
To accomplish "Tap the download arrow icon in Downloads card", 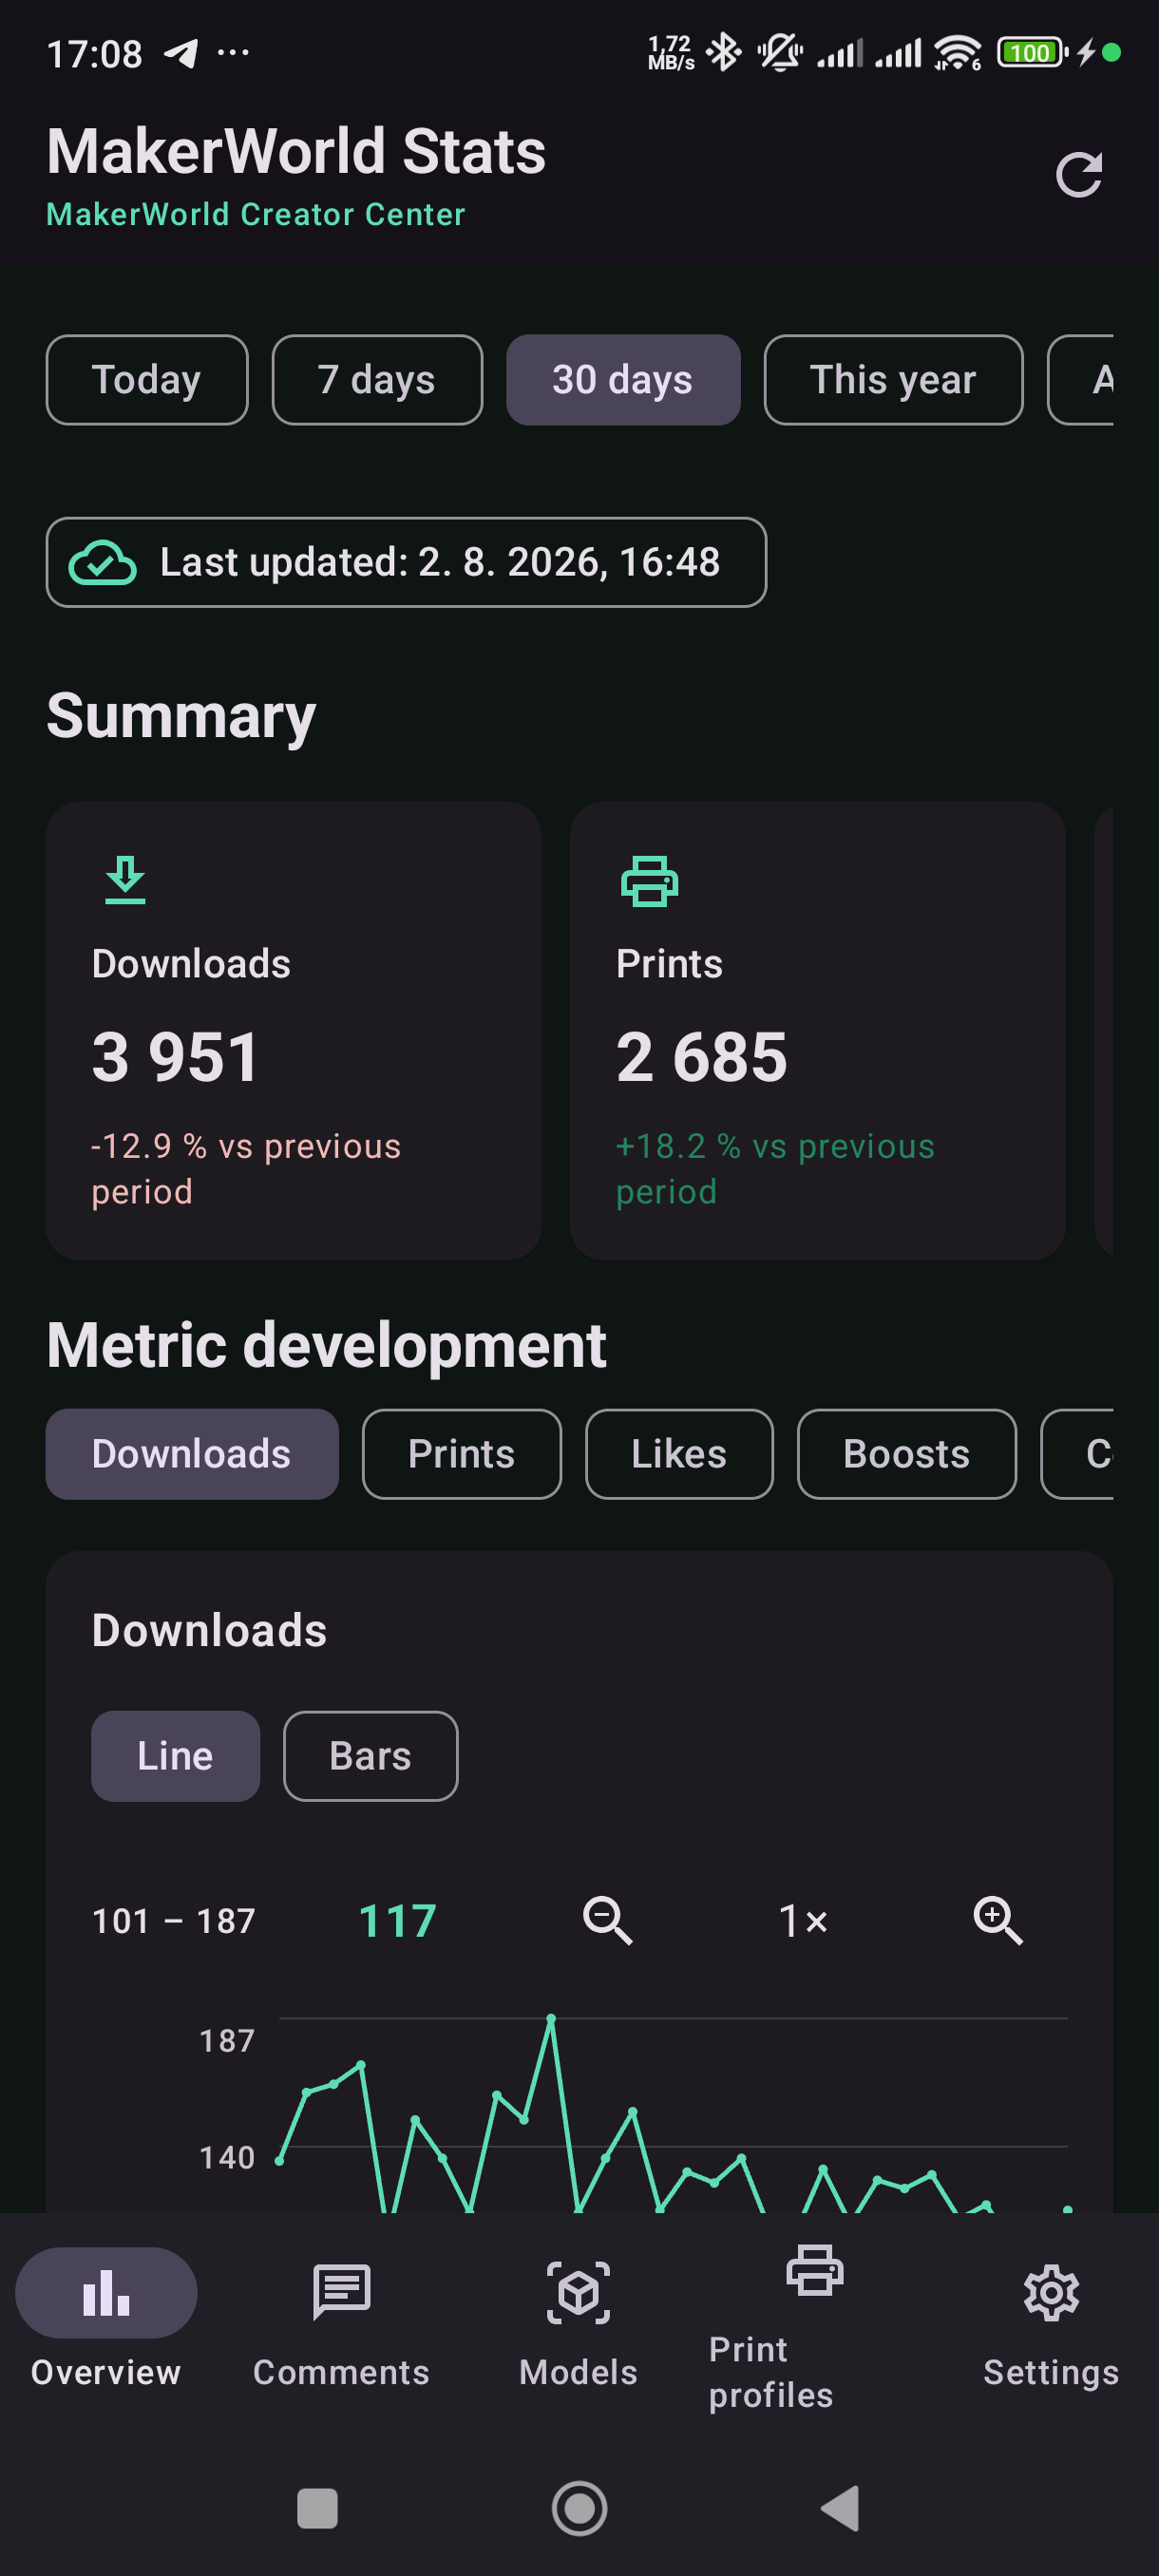I will pos(125,880).
